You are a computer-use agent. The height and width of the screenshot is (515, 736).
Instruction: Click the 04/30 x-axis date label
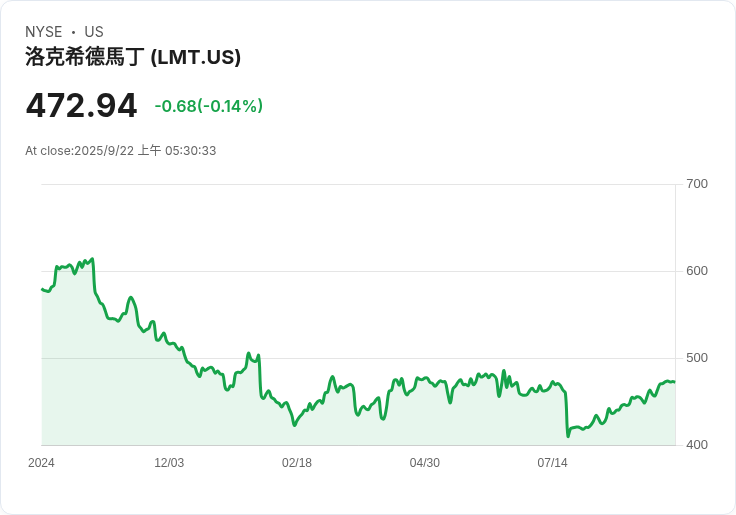[x=425, y=463]
